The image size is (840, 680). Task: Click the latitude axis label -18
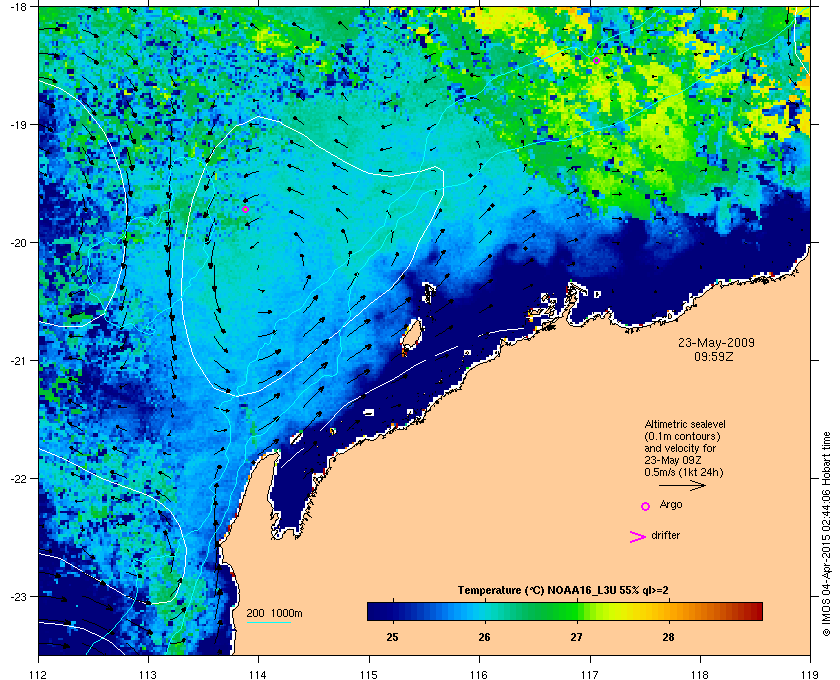pyautogui.click(x=19, y=7)
